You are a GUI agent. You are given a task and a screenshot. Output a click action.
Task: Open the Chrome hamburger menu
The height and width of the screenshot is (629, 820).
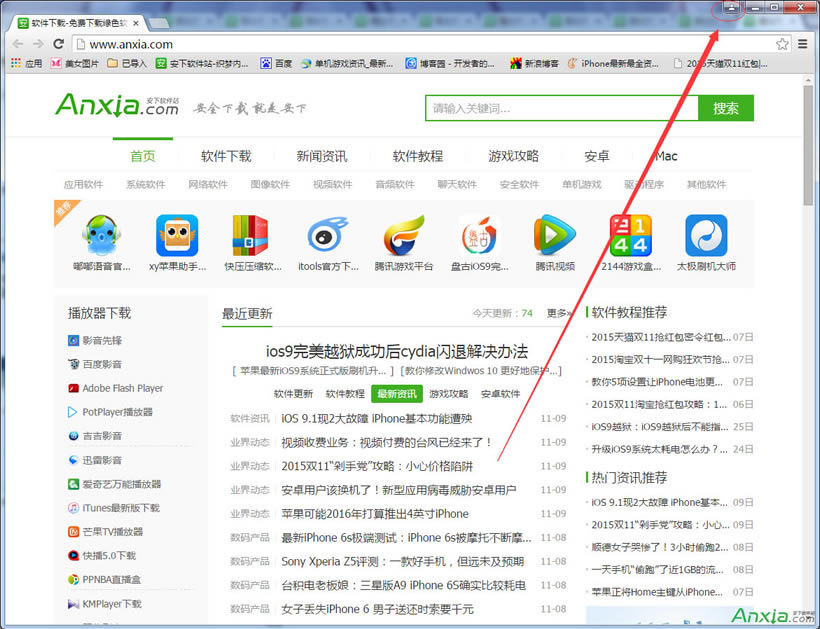tap(802, 44)
